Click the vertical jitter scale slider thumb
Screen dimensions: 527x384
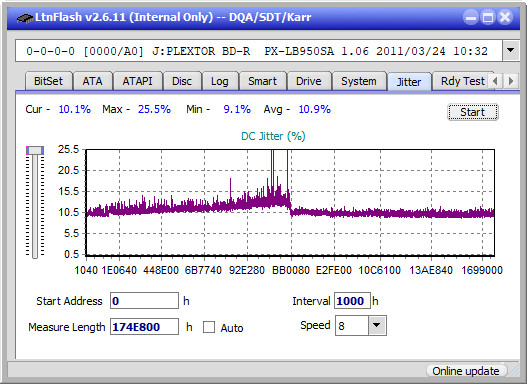click(x=35, y=150)
